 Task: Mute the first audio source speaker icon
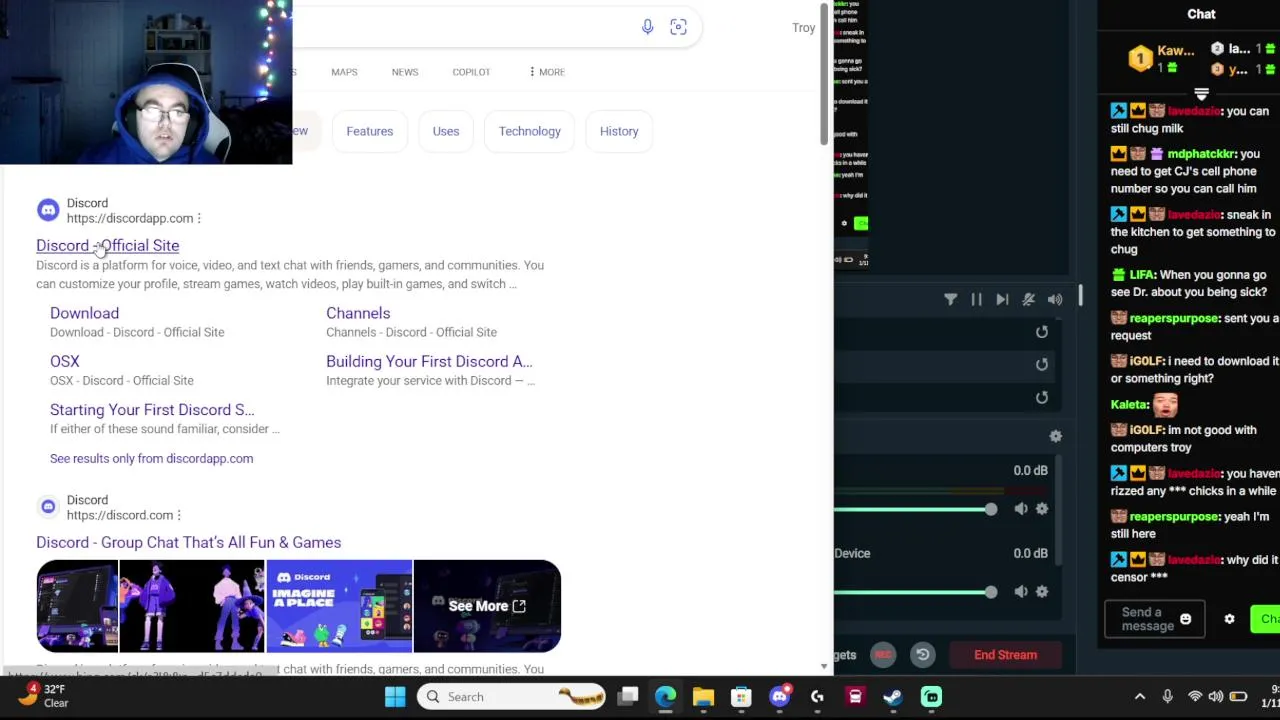1020,509
